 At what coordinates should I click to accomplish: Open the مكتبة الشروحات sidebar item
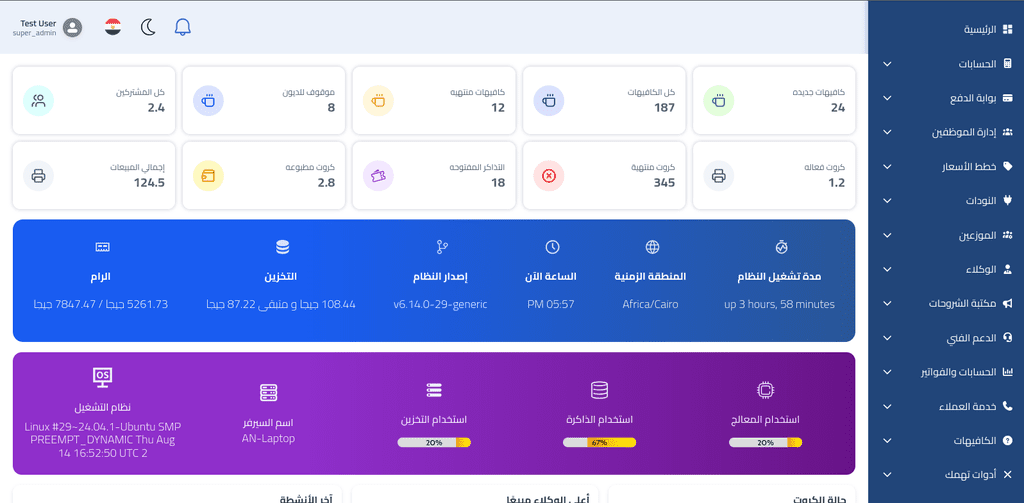pyautogui.click(x=946, y=303)
